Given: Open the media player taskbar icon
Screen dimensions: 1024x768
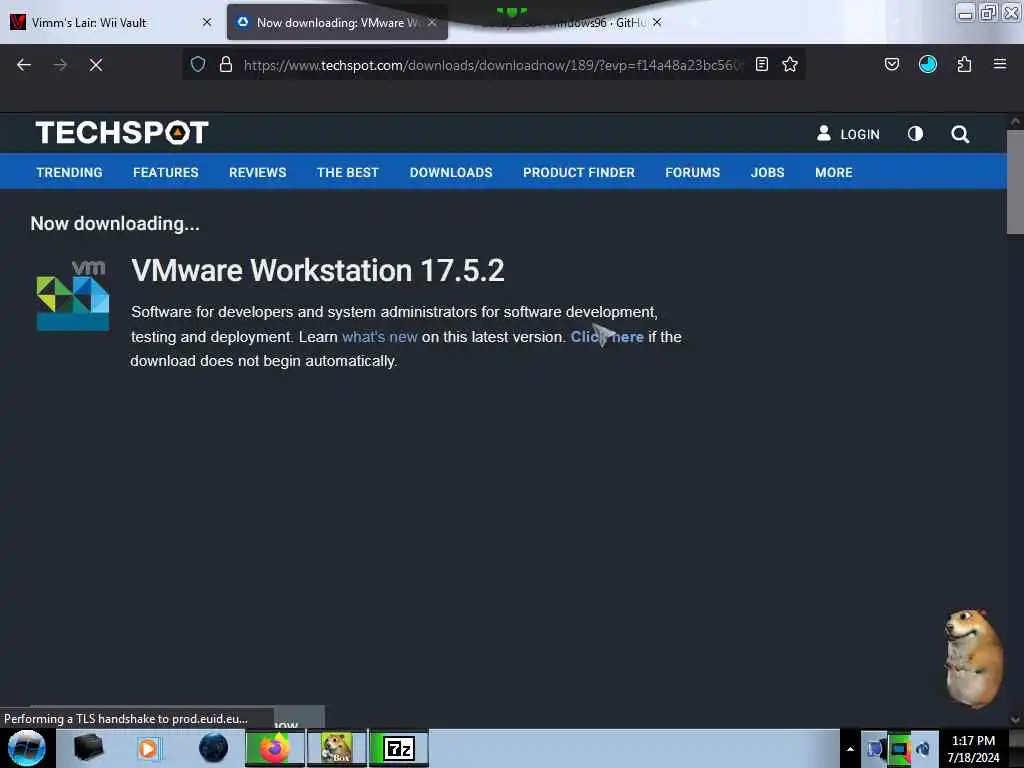Looking at the screenshot, I should (x=148, y=748).
